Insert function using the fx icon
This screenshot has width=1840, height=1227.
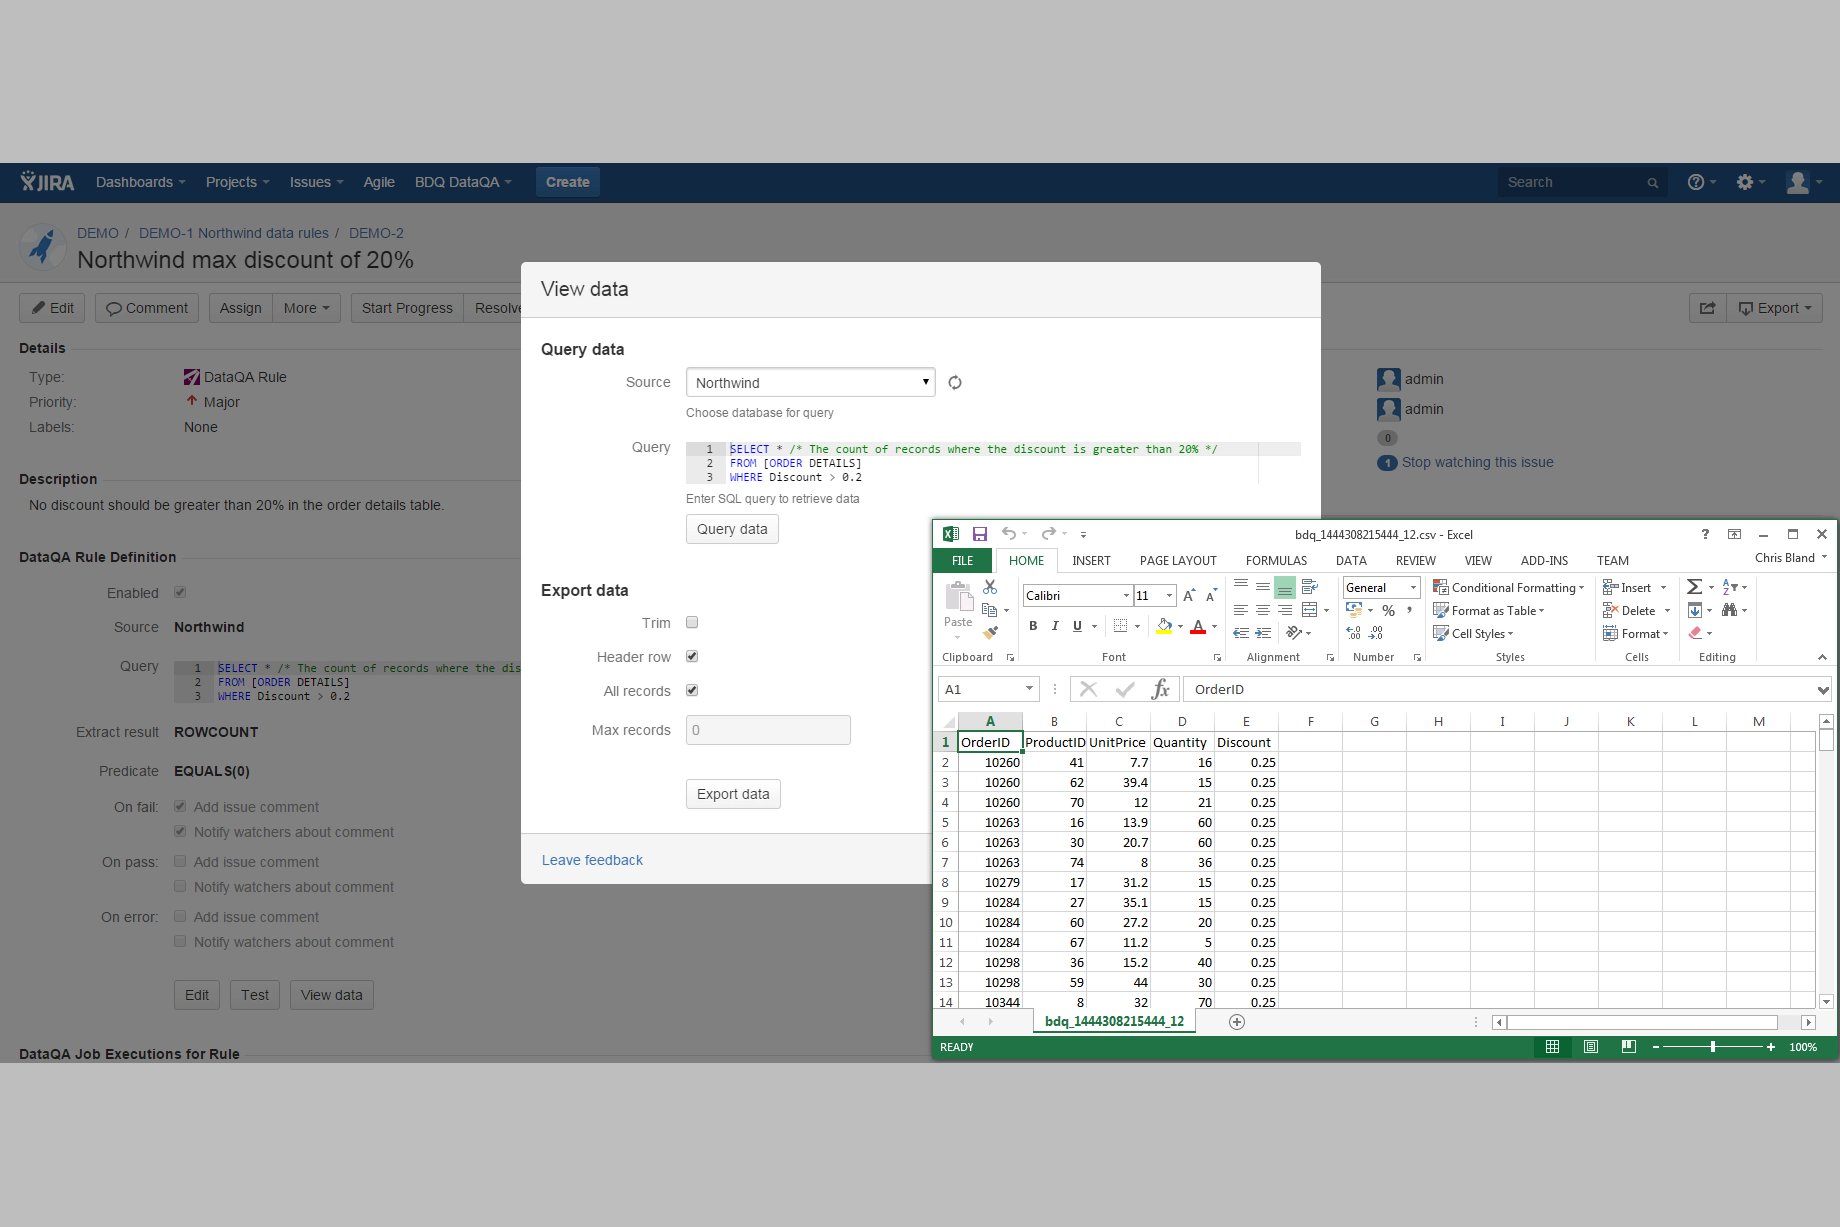pyautogui.click(x=1160, y=689)
